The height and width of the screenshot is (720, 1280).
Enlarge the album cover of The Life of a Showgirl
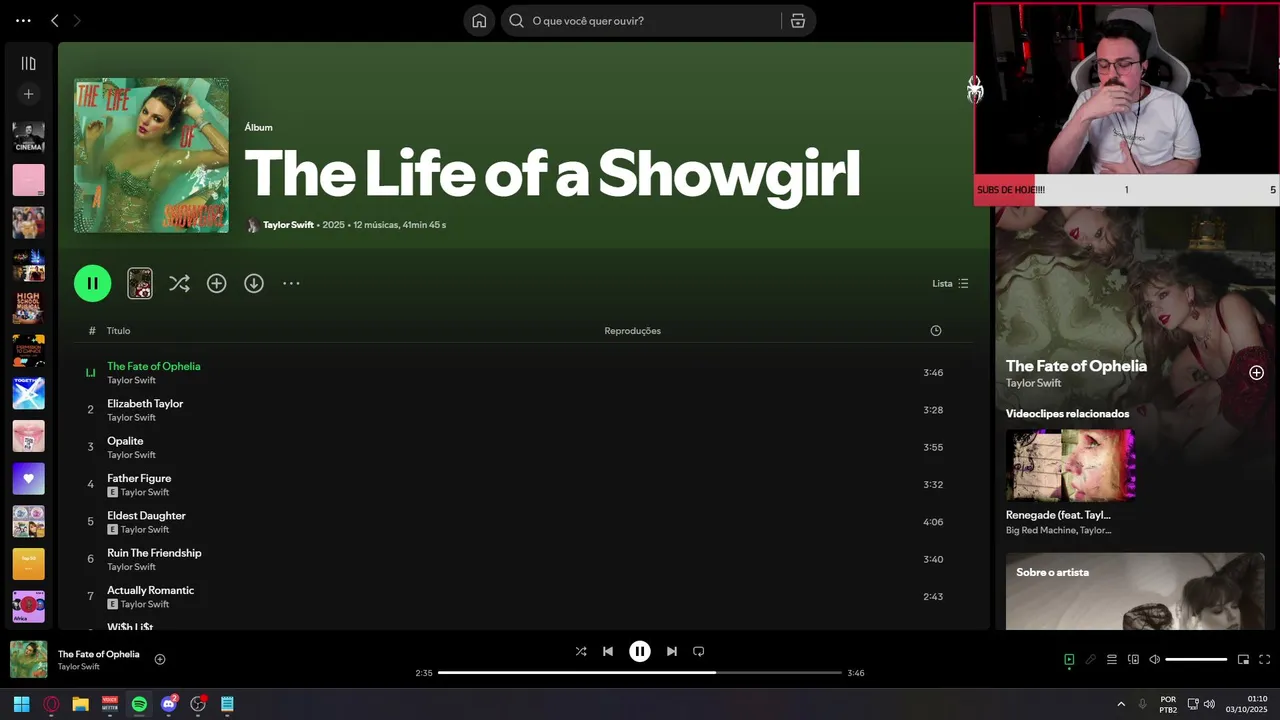pyautogui.click(x=151, y=155)
